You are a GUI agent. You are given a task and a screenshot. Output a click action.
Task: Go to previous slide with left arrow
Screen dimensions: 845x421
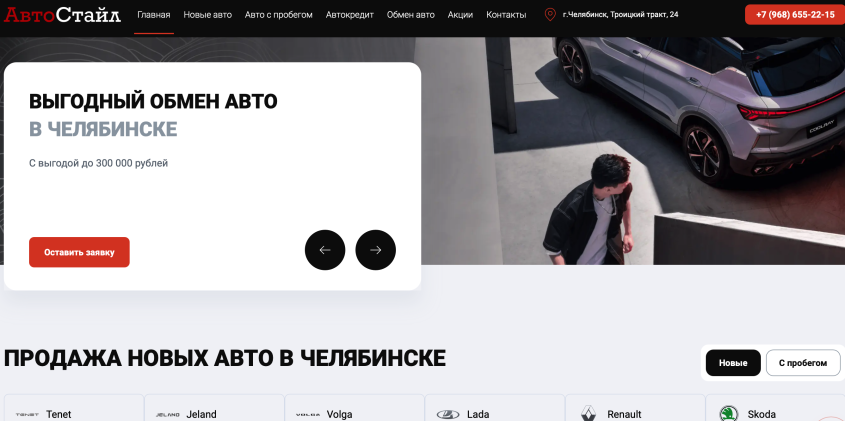325,250
